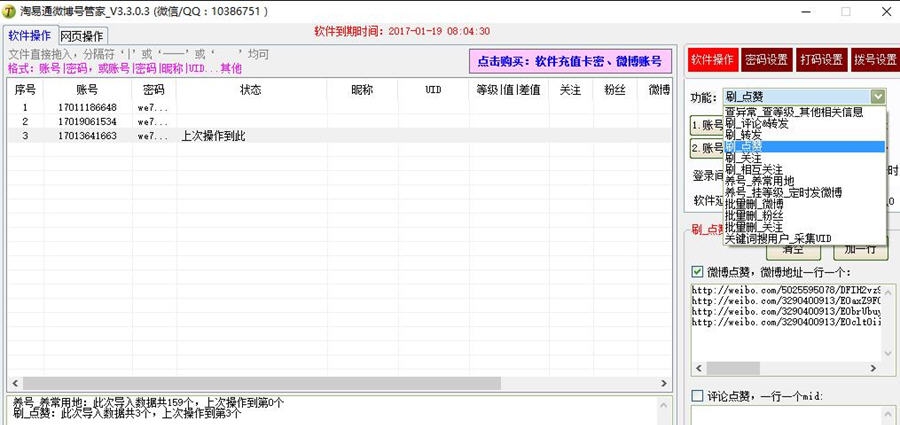The image size is (900, 425).
Task: Open the 打码设置 tab
Action: (821, 60)
